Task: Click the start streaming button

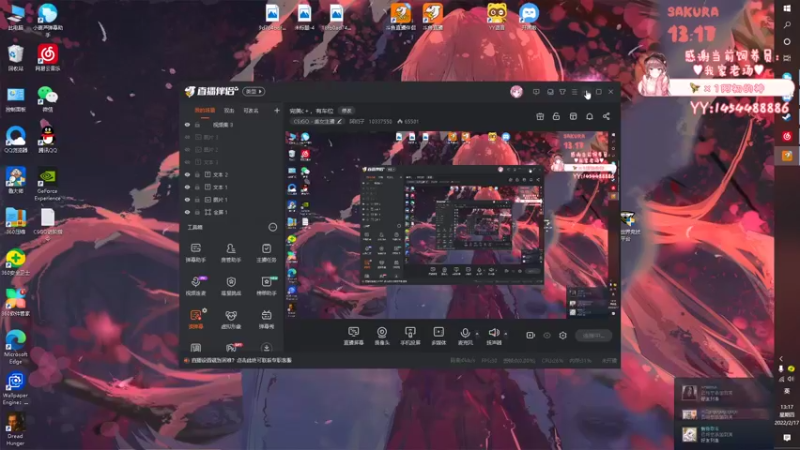Action: point(593,335)
